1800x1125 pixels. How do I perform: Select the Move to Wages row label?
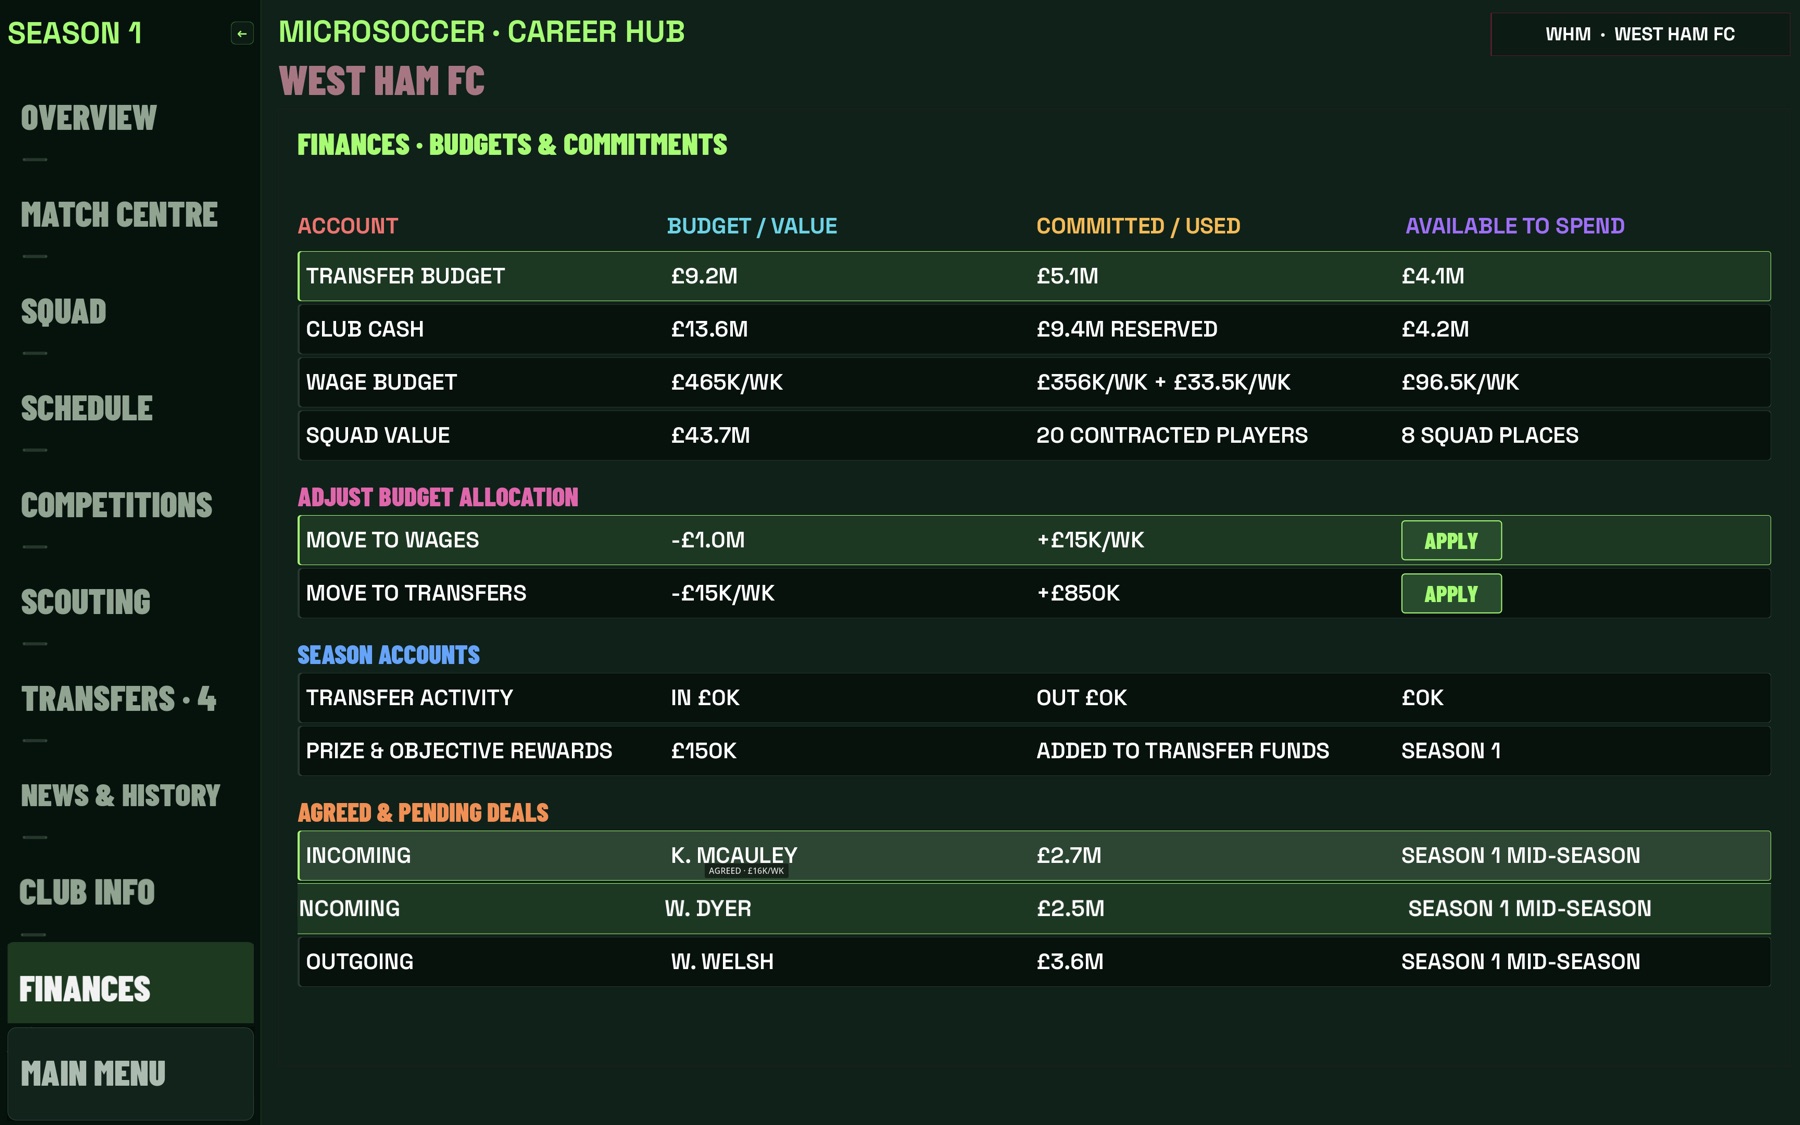393,540
